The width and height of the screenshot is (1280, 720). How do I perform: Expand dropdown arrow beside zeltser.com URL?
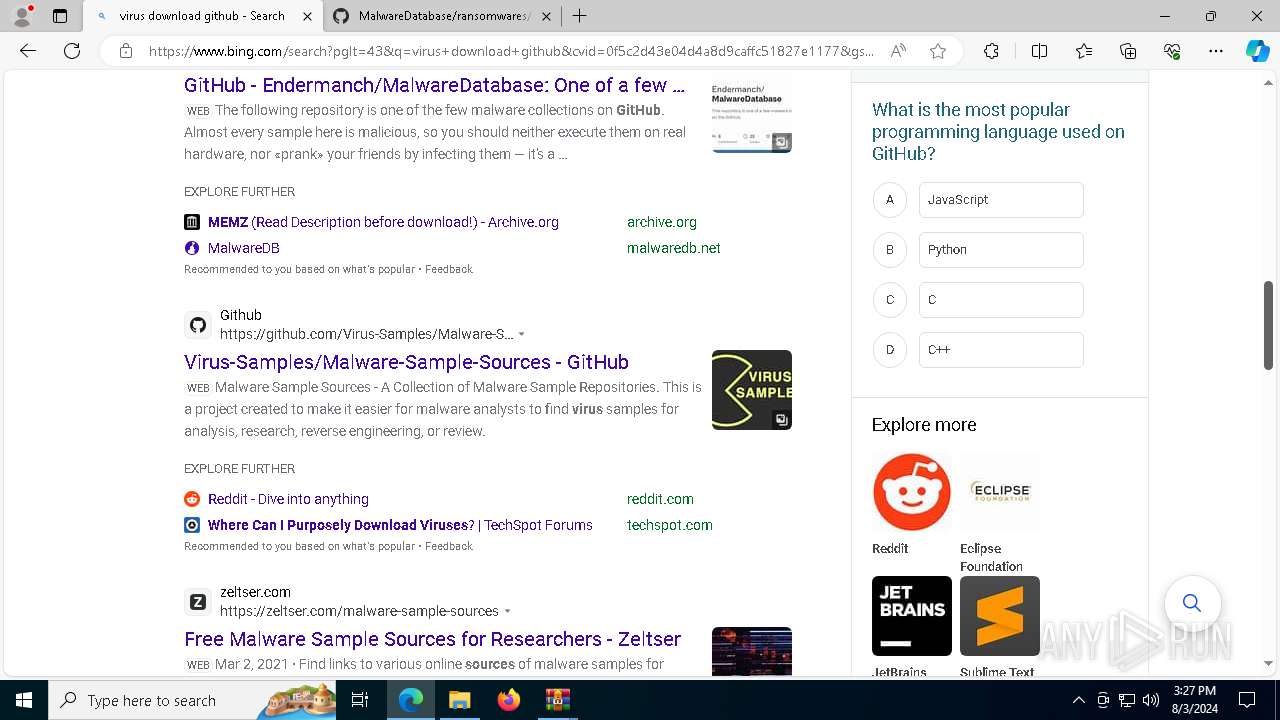click(508, 611)
